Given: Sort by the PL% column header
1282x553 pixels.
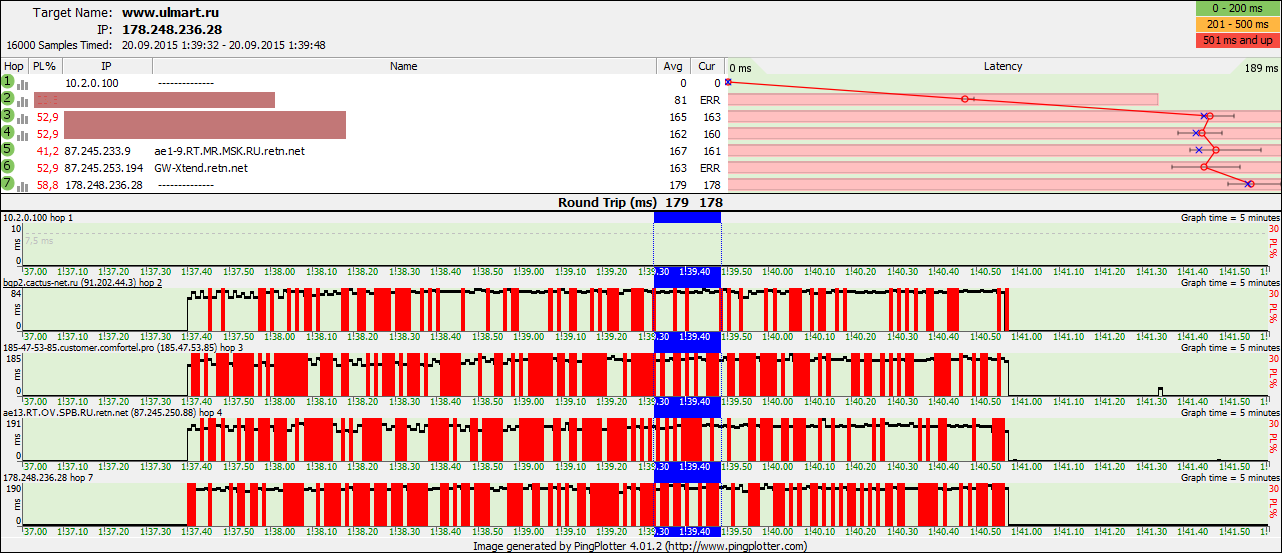Looking at the screenshot, I should pyautogui.click(x=45, y=66).
